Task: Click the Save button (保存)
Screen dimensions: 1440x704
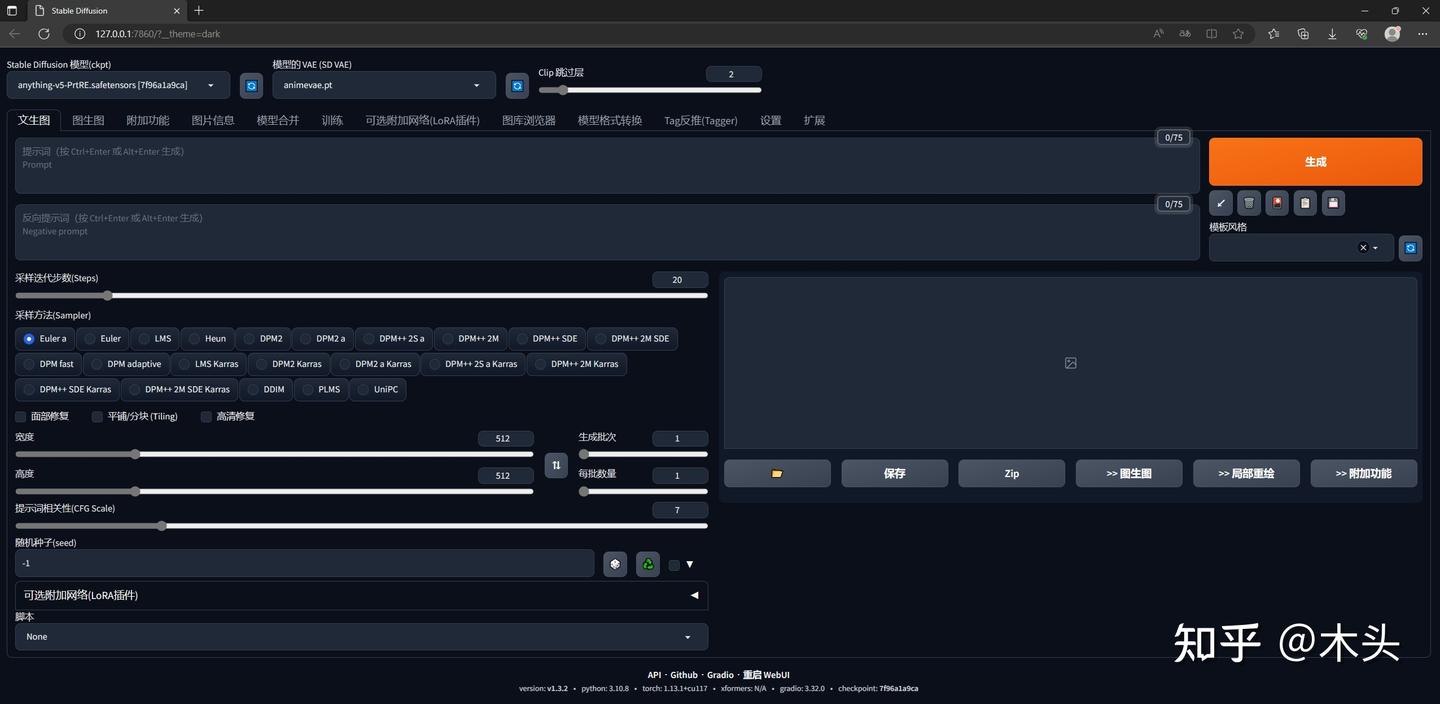Action: (894, 473)
